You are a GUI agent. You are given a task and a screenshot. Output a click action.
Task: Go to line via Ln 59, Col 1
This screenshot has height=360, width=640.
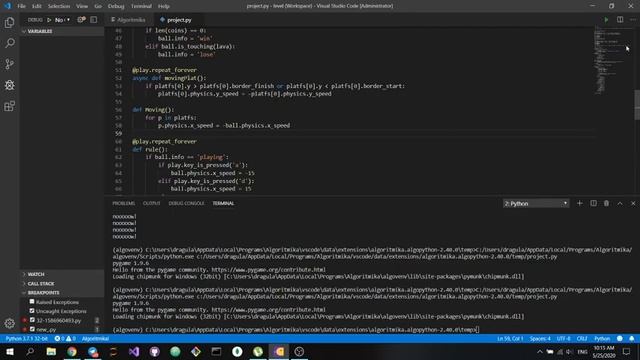pyautogui.click(x=510, y=338)
